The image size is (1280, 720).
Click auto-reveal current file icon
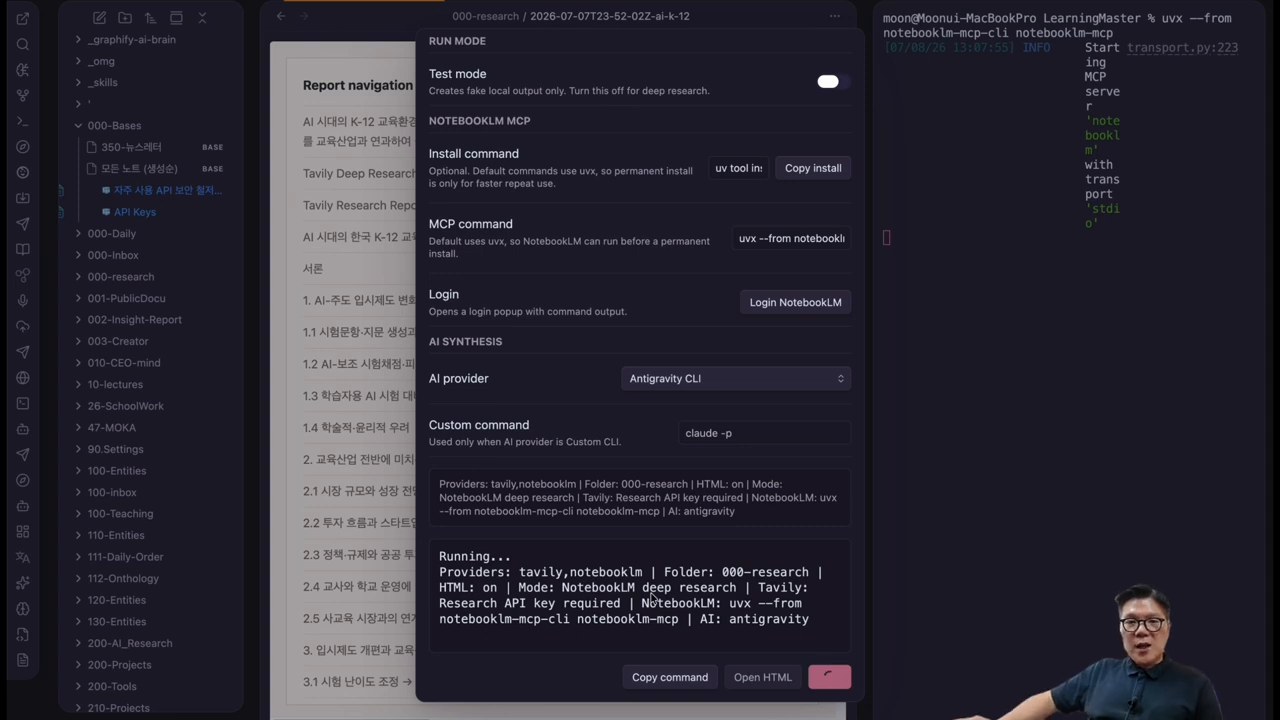(x=176, y=18)
